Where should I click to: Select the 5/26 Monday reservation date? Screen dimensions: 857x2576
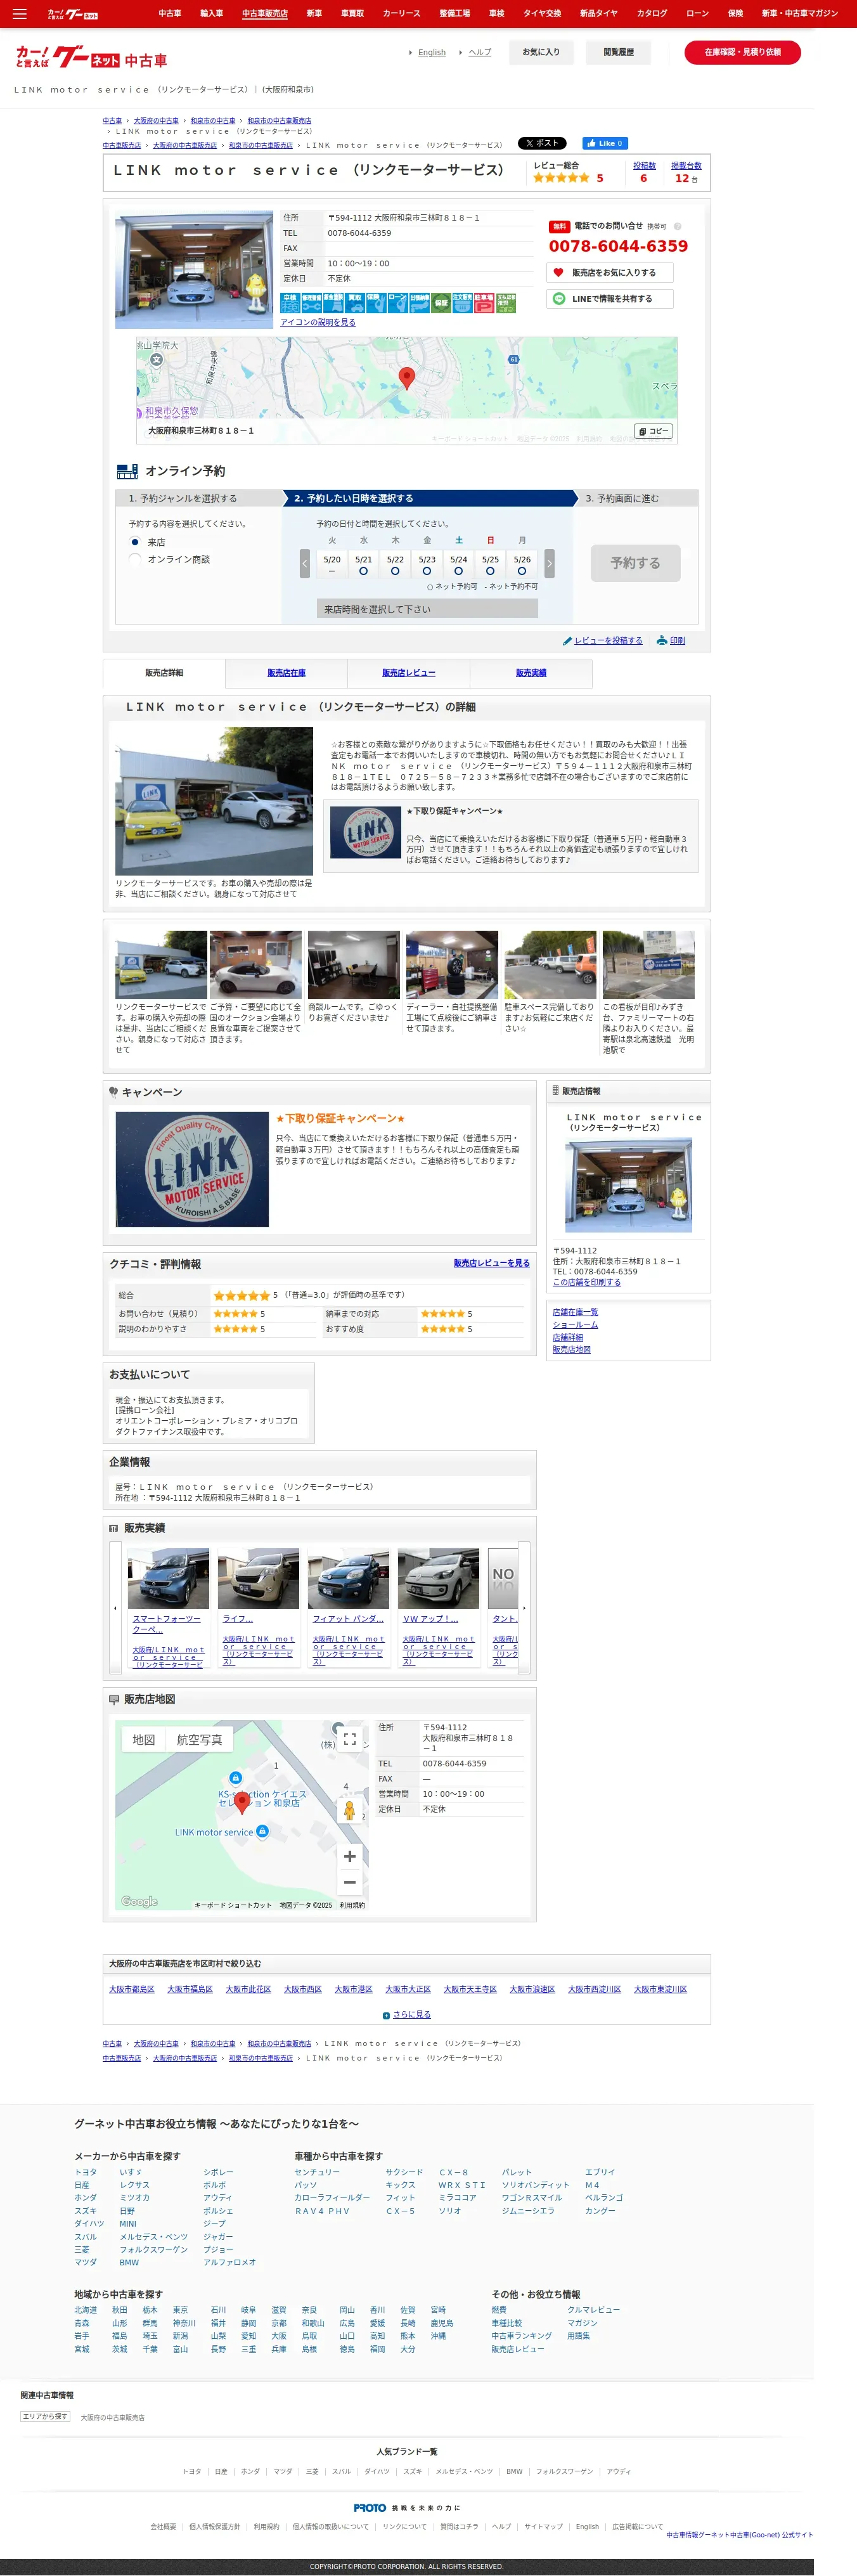coord(522,565)
